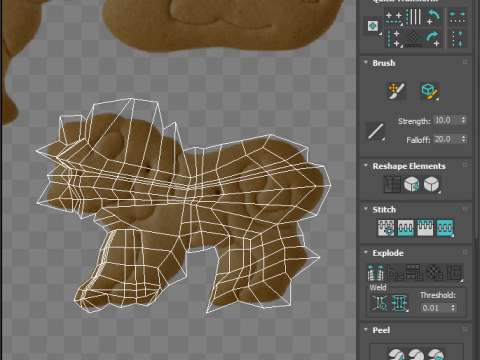The height and width of the screenshot is (360, 480).
Task: Click the Falloff spinner arrows
Action: tap(464, 139)
